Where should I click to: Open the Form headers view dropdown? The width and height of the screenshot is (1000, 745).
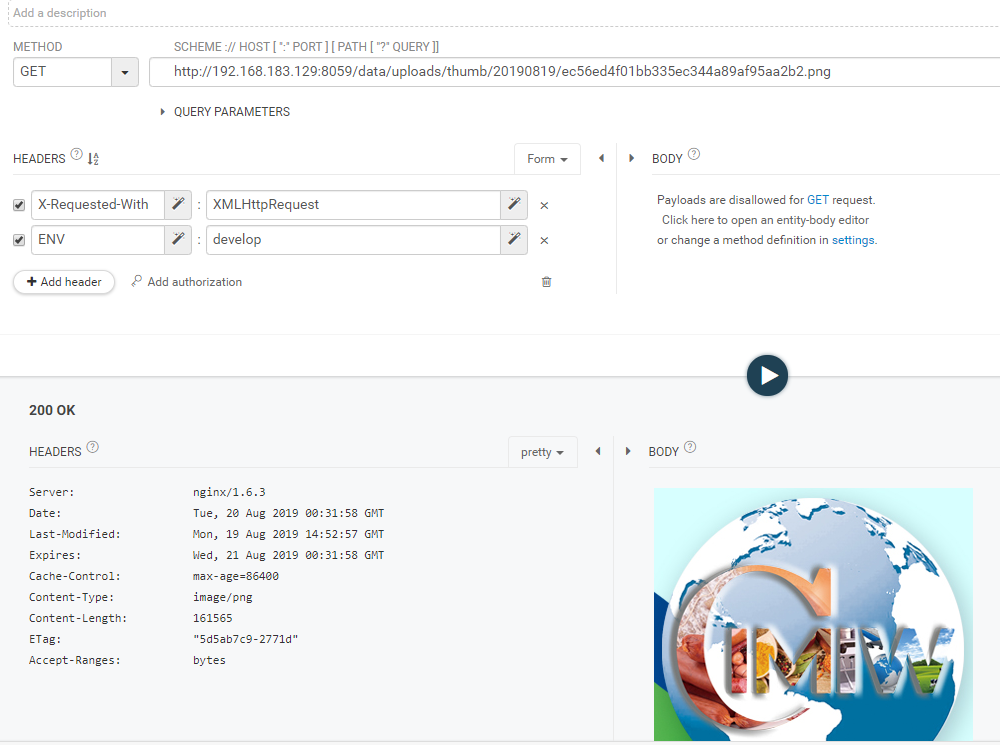(x=547, y=159)
